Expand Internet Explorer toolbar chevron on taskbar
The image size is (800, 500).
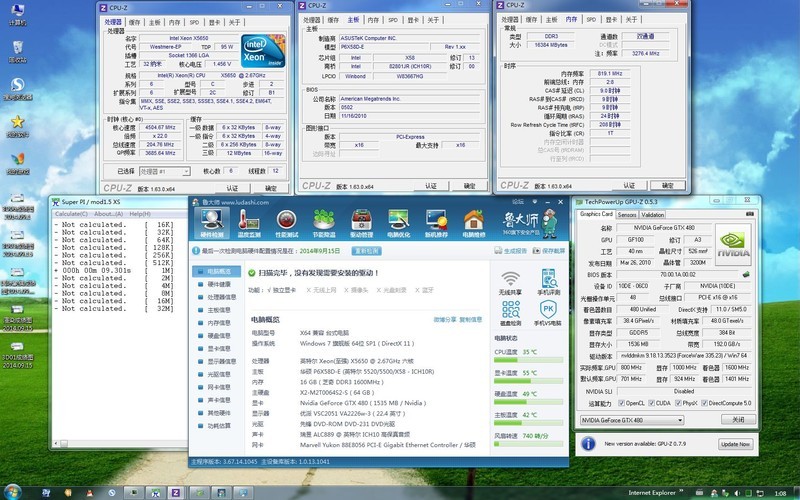(681, 491)
